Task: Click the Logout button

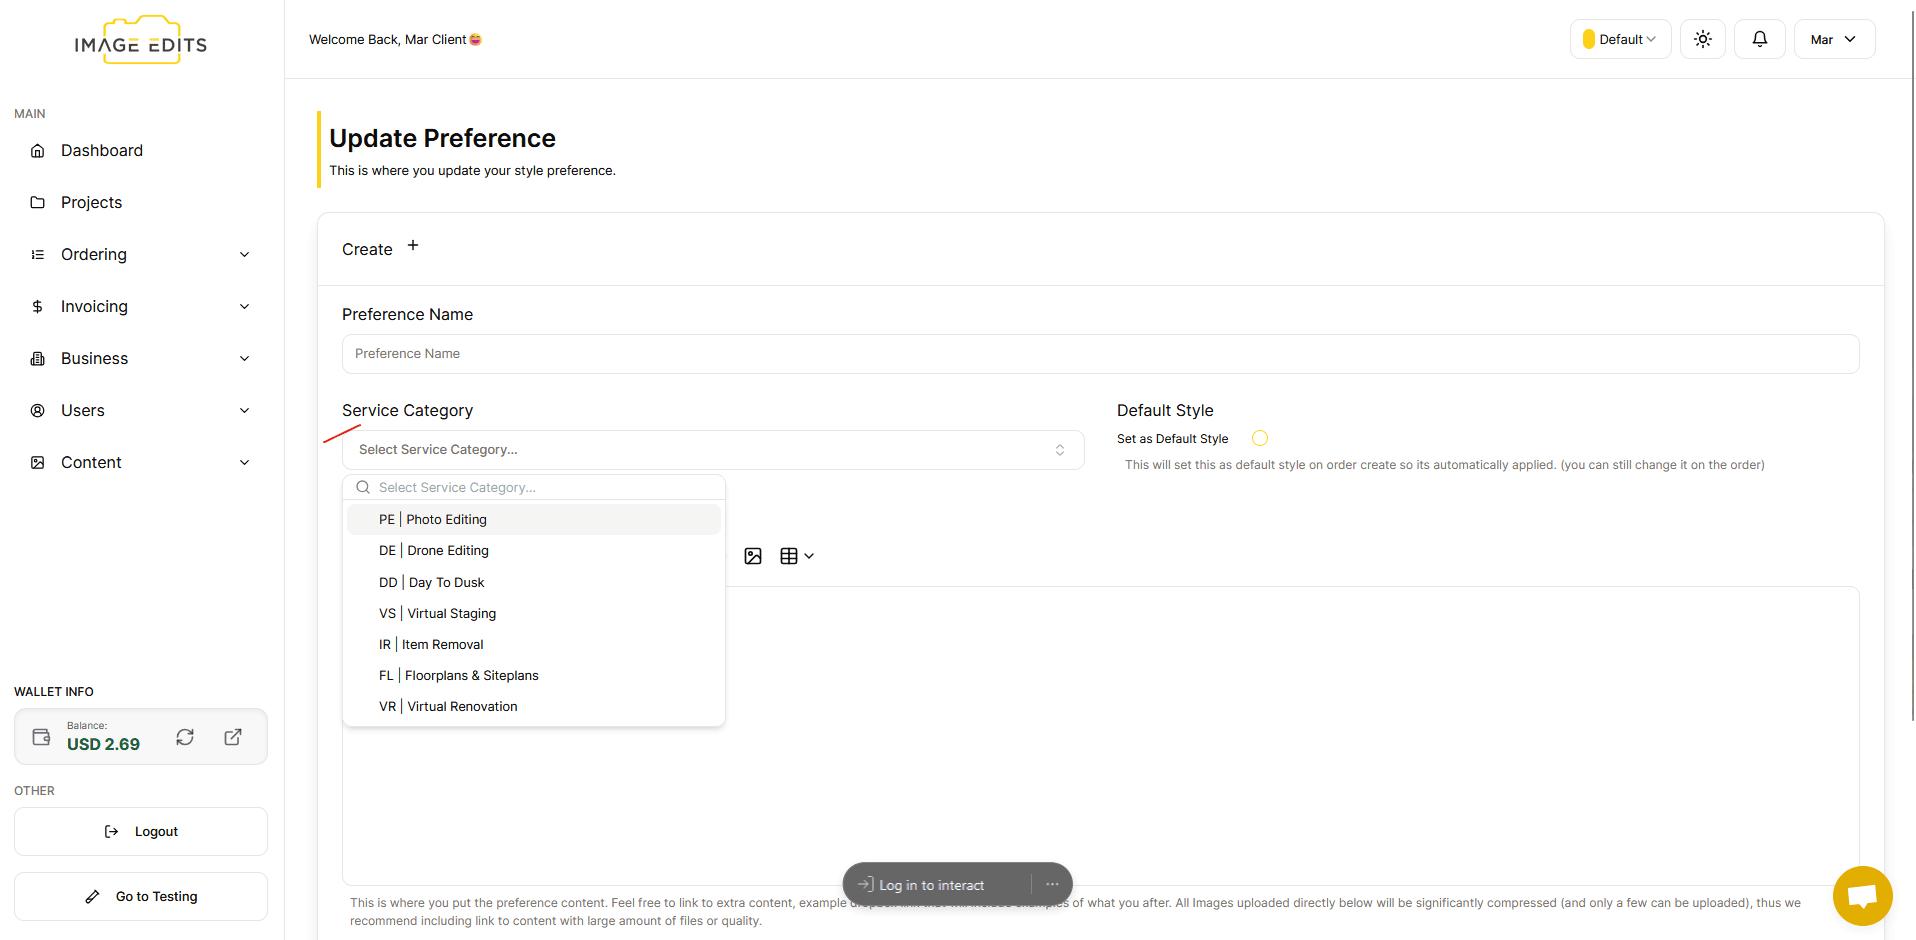Action: pyautogui.click(x=141, y=831)
